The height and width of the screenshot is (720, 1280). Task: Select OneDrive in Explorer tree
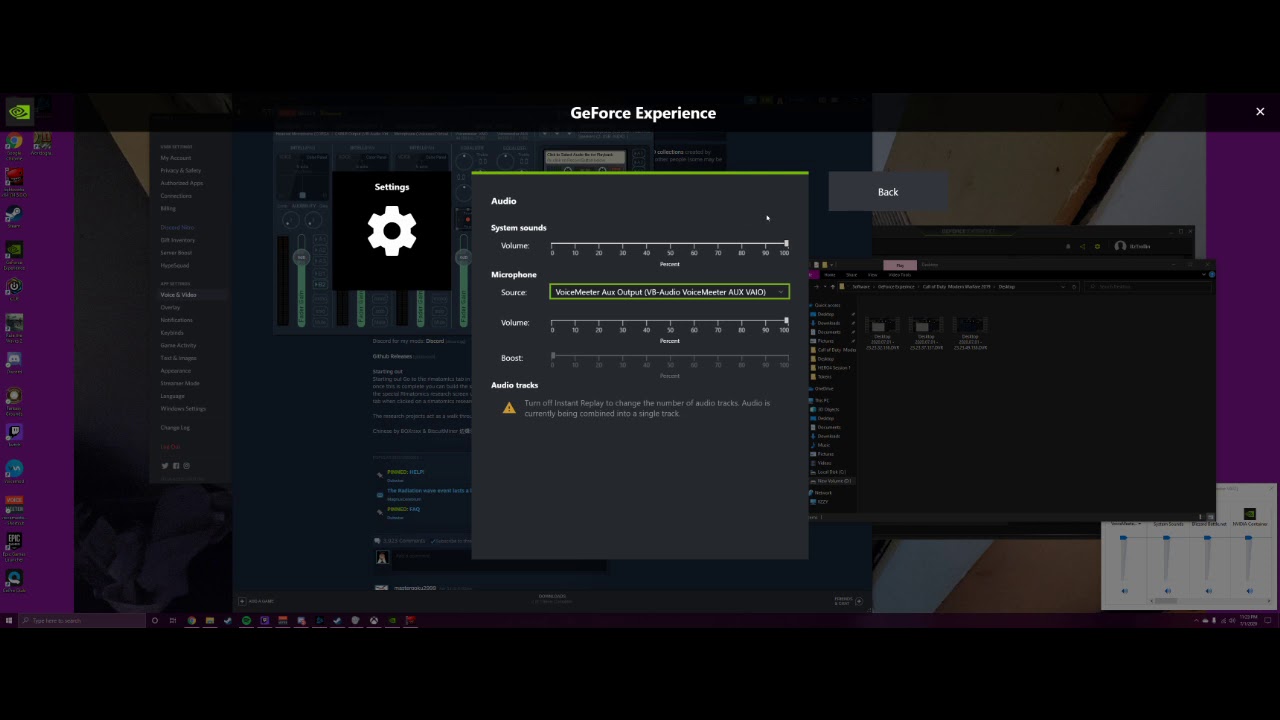823,389
